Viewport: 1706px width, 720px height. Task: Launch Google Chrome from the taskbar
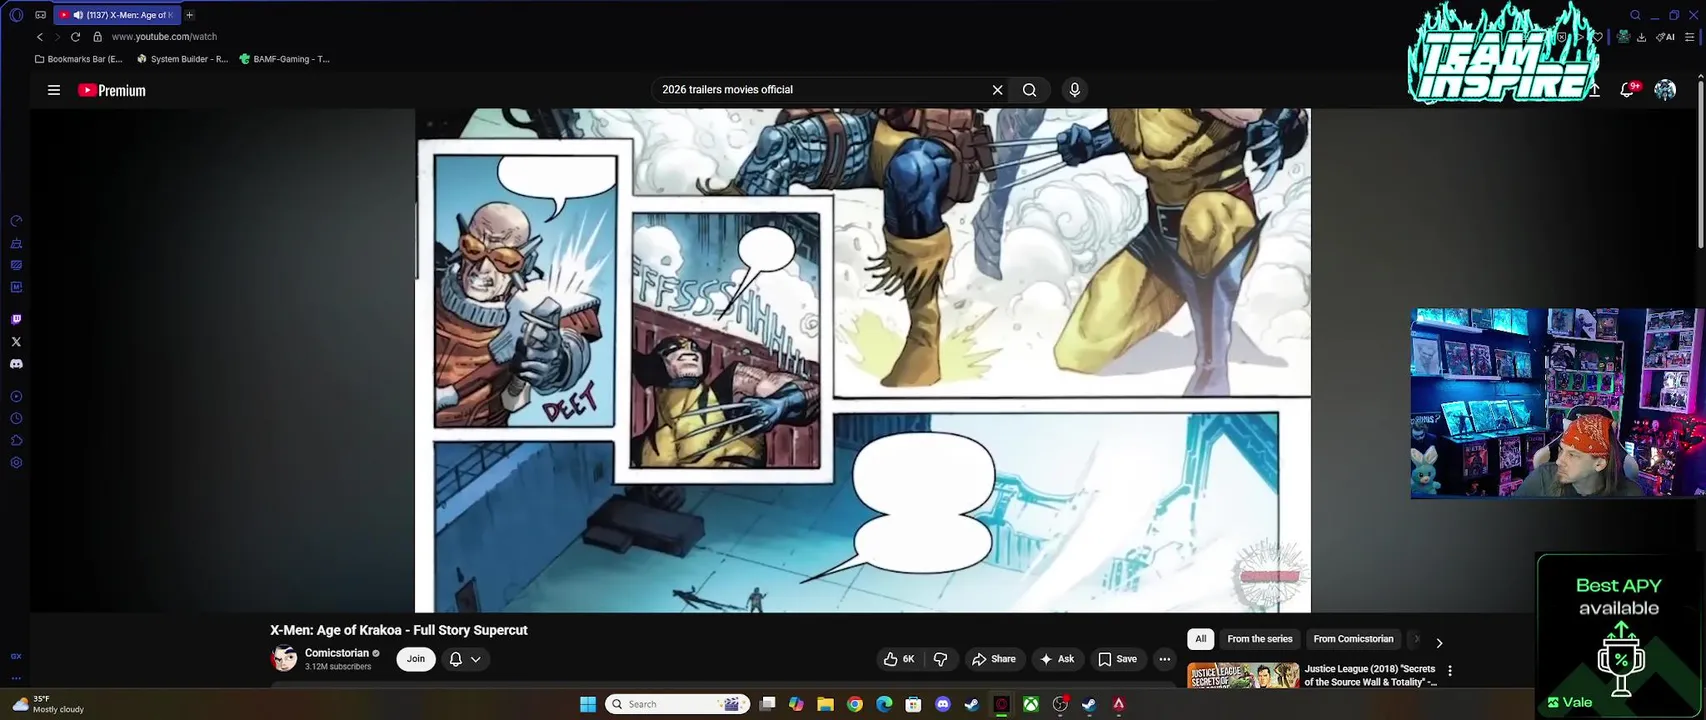[x=855, y=704]
